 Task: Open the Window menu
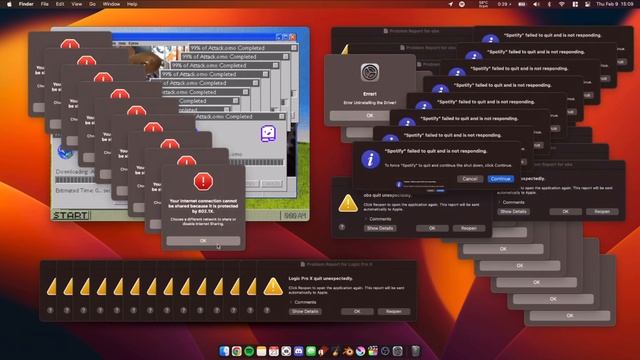(111, 4)
